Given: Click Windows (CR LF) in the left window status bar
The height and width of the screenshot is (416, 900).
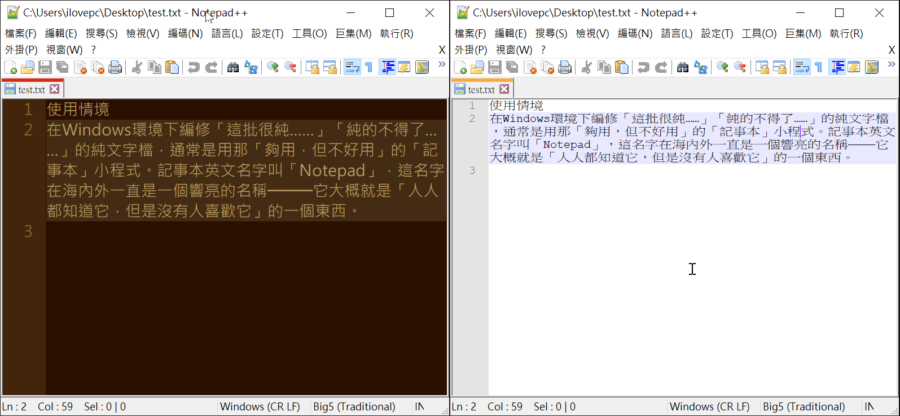Looking at the screenshot, I should click(x=260, y=407).
